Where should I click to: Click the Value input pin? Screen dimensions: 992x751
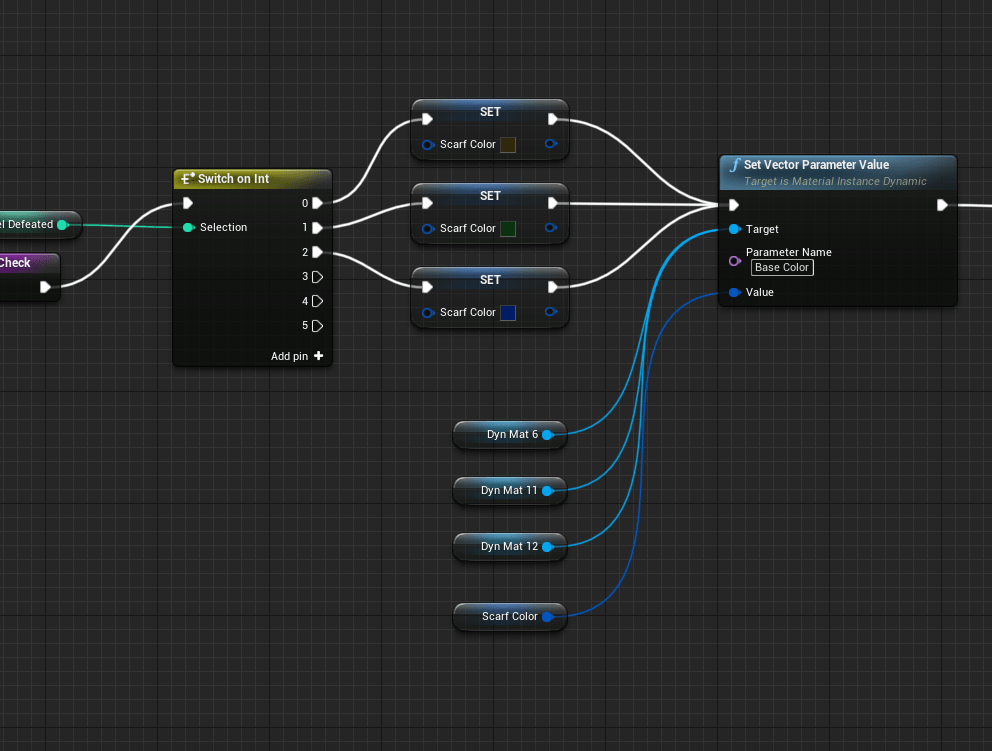[734, 293]
